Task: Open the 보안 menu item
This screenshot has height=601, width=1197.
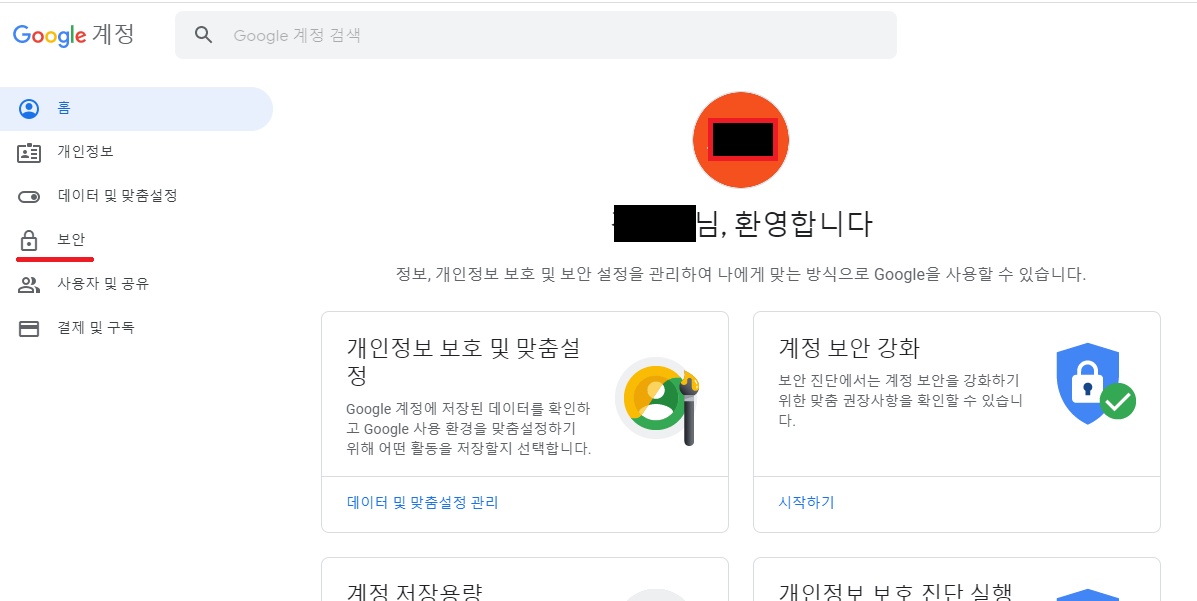Action: 71,240
